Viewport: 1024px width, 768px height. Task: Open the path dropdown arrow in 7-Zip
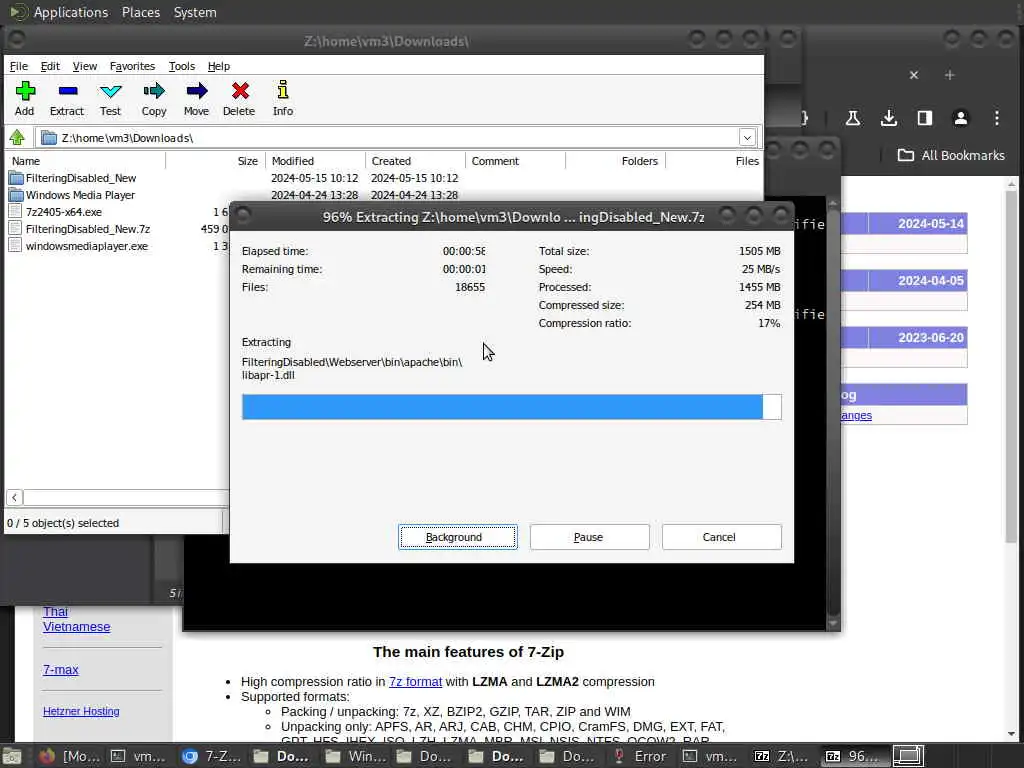click(747, 137)
